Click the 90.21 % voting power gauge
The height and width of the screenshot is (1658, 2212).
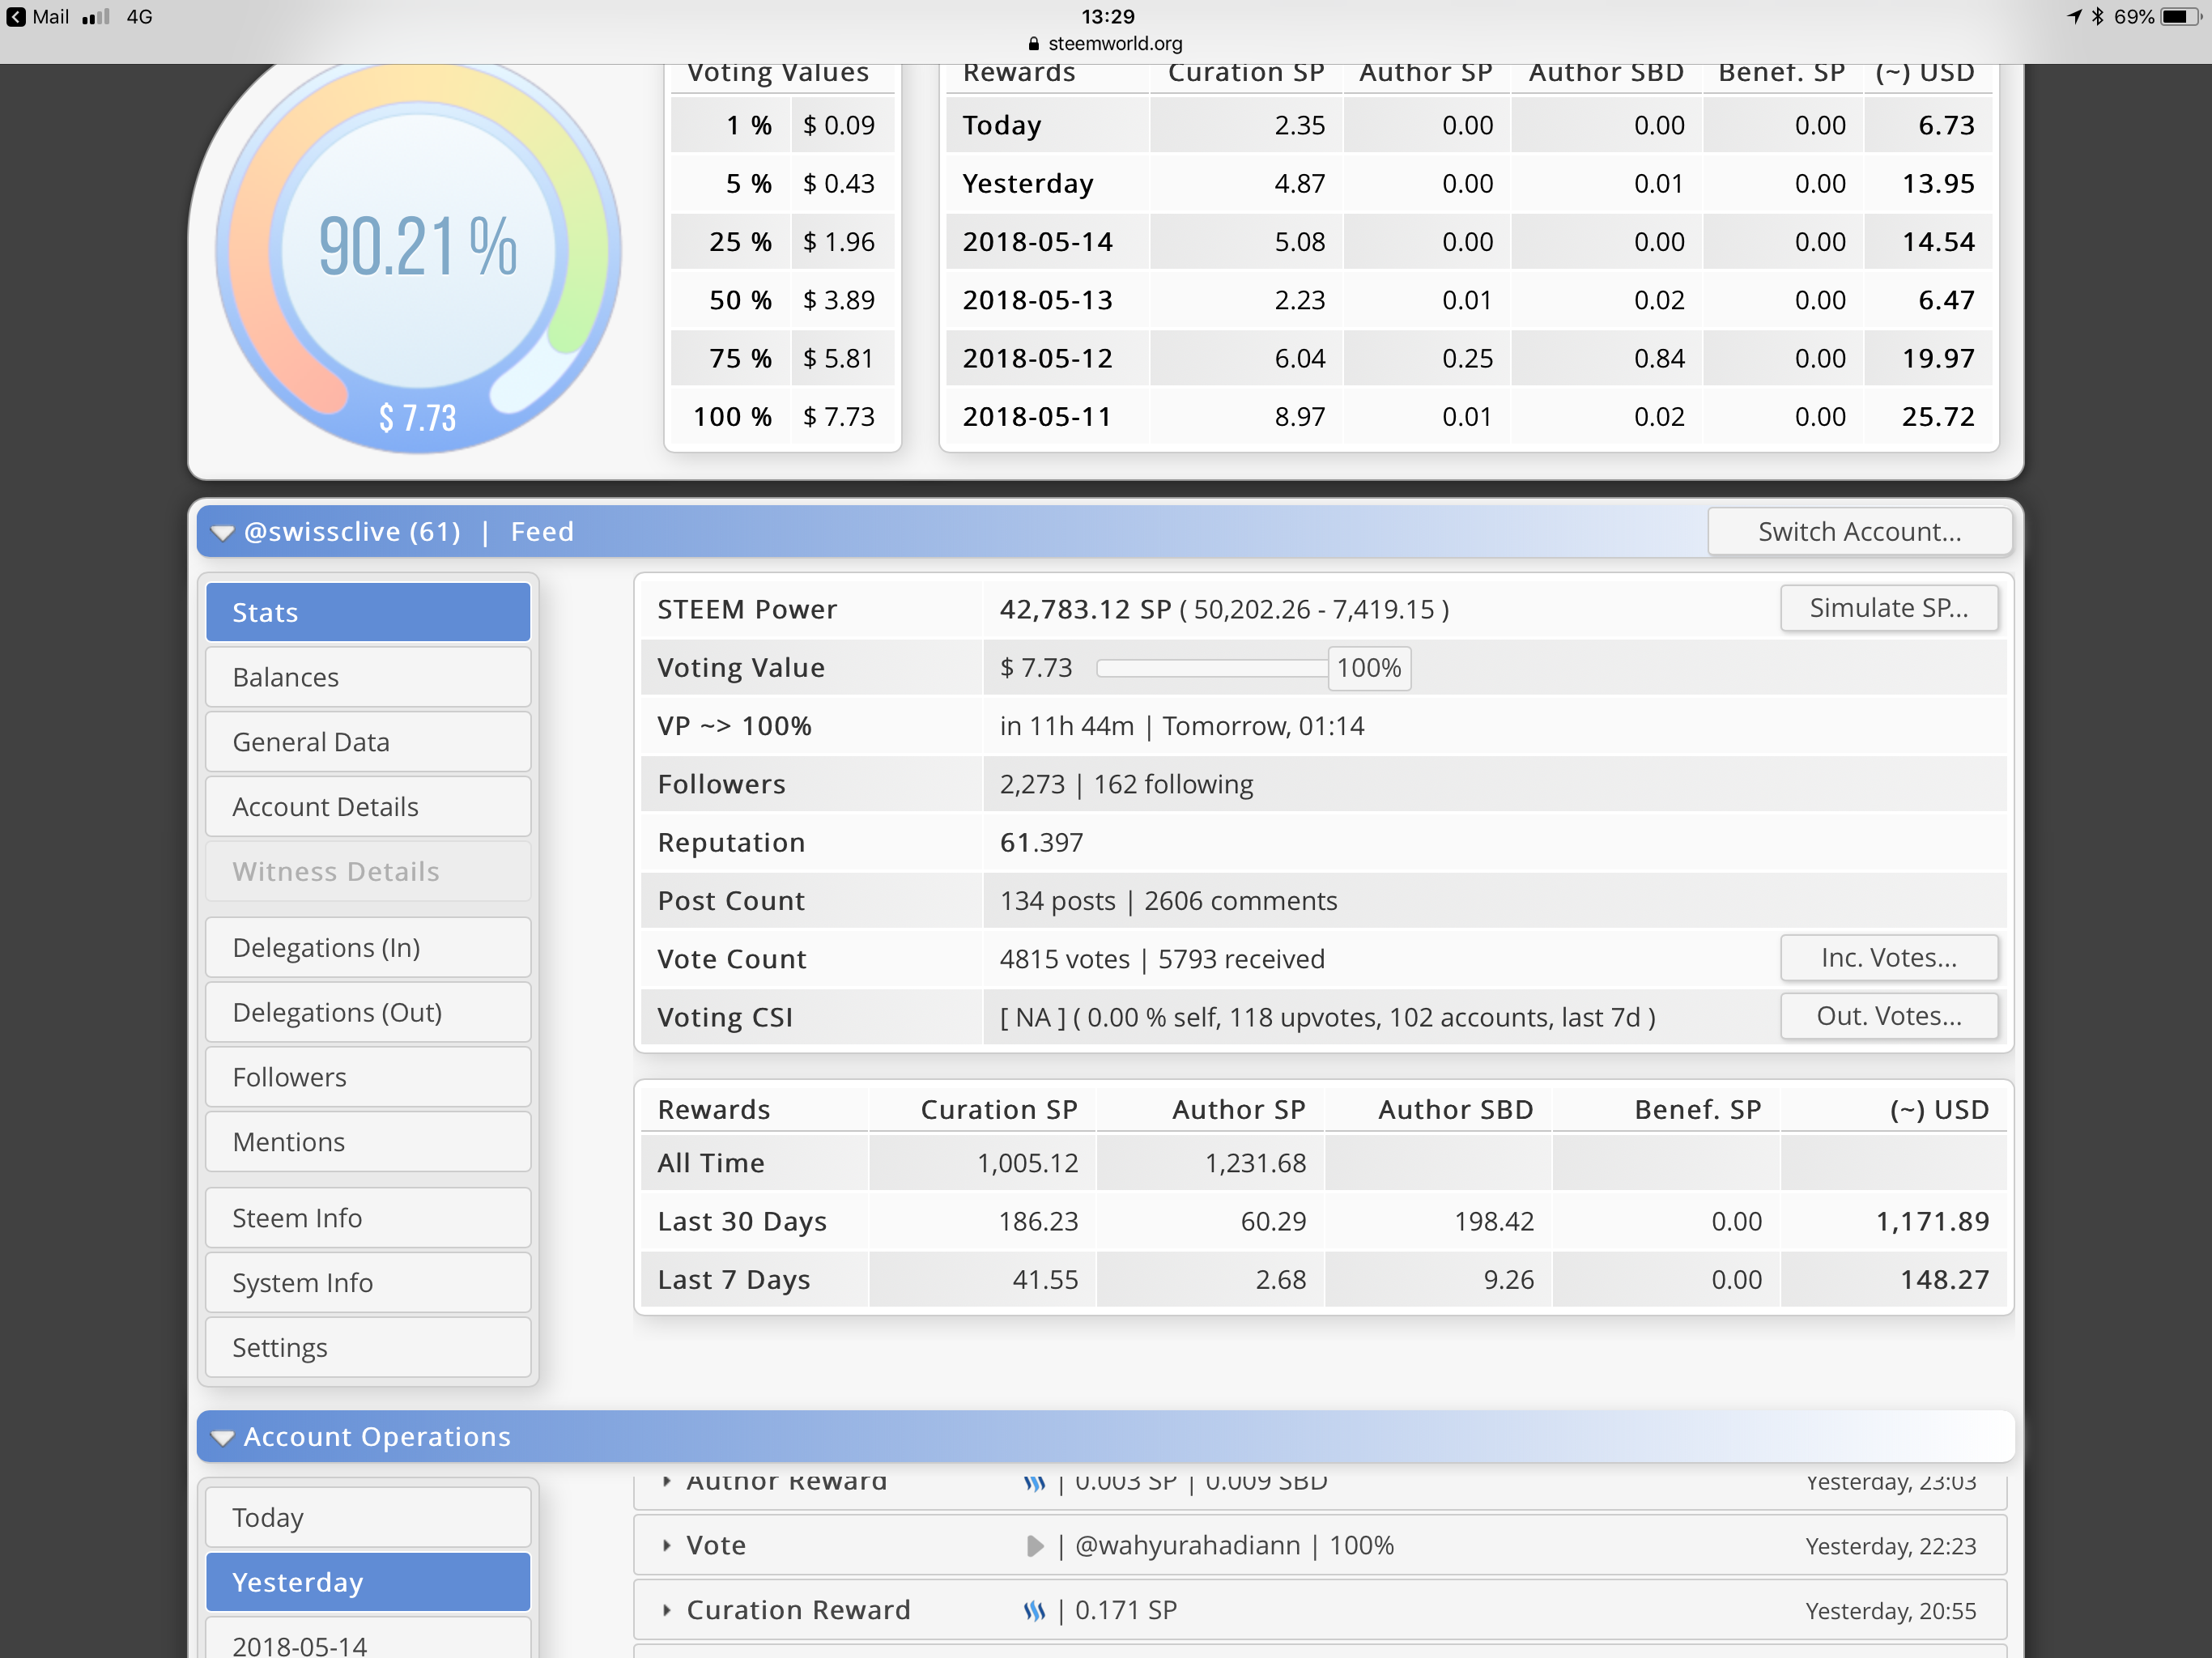tap(418, 247)
